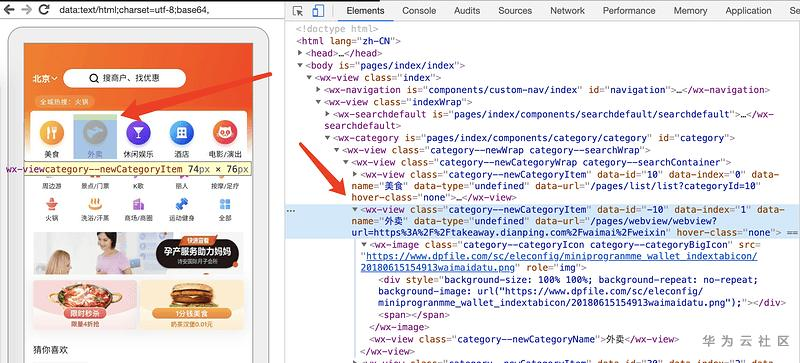This screenshot has height=363, width=800.
Task: Open the 洗浴/汗蒸 icon
Action: tap(95, 204)
